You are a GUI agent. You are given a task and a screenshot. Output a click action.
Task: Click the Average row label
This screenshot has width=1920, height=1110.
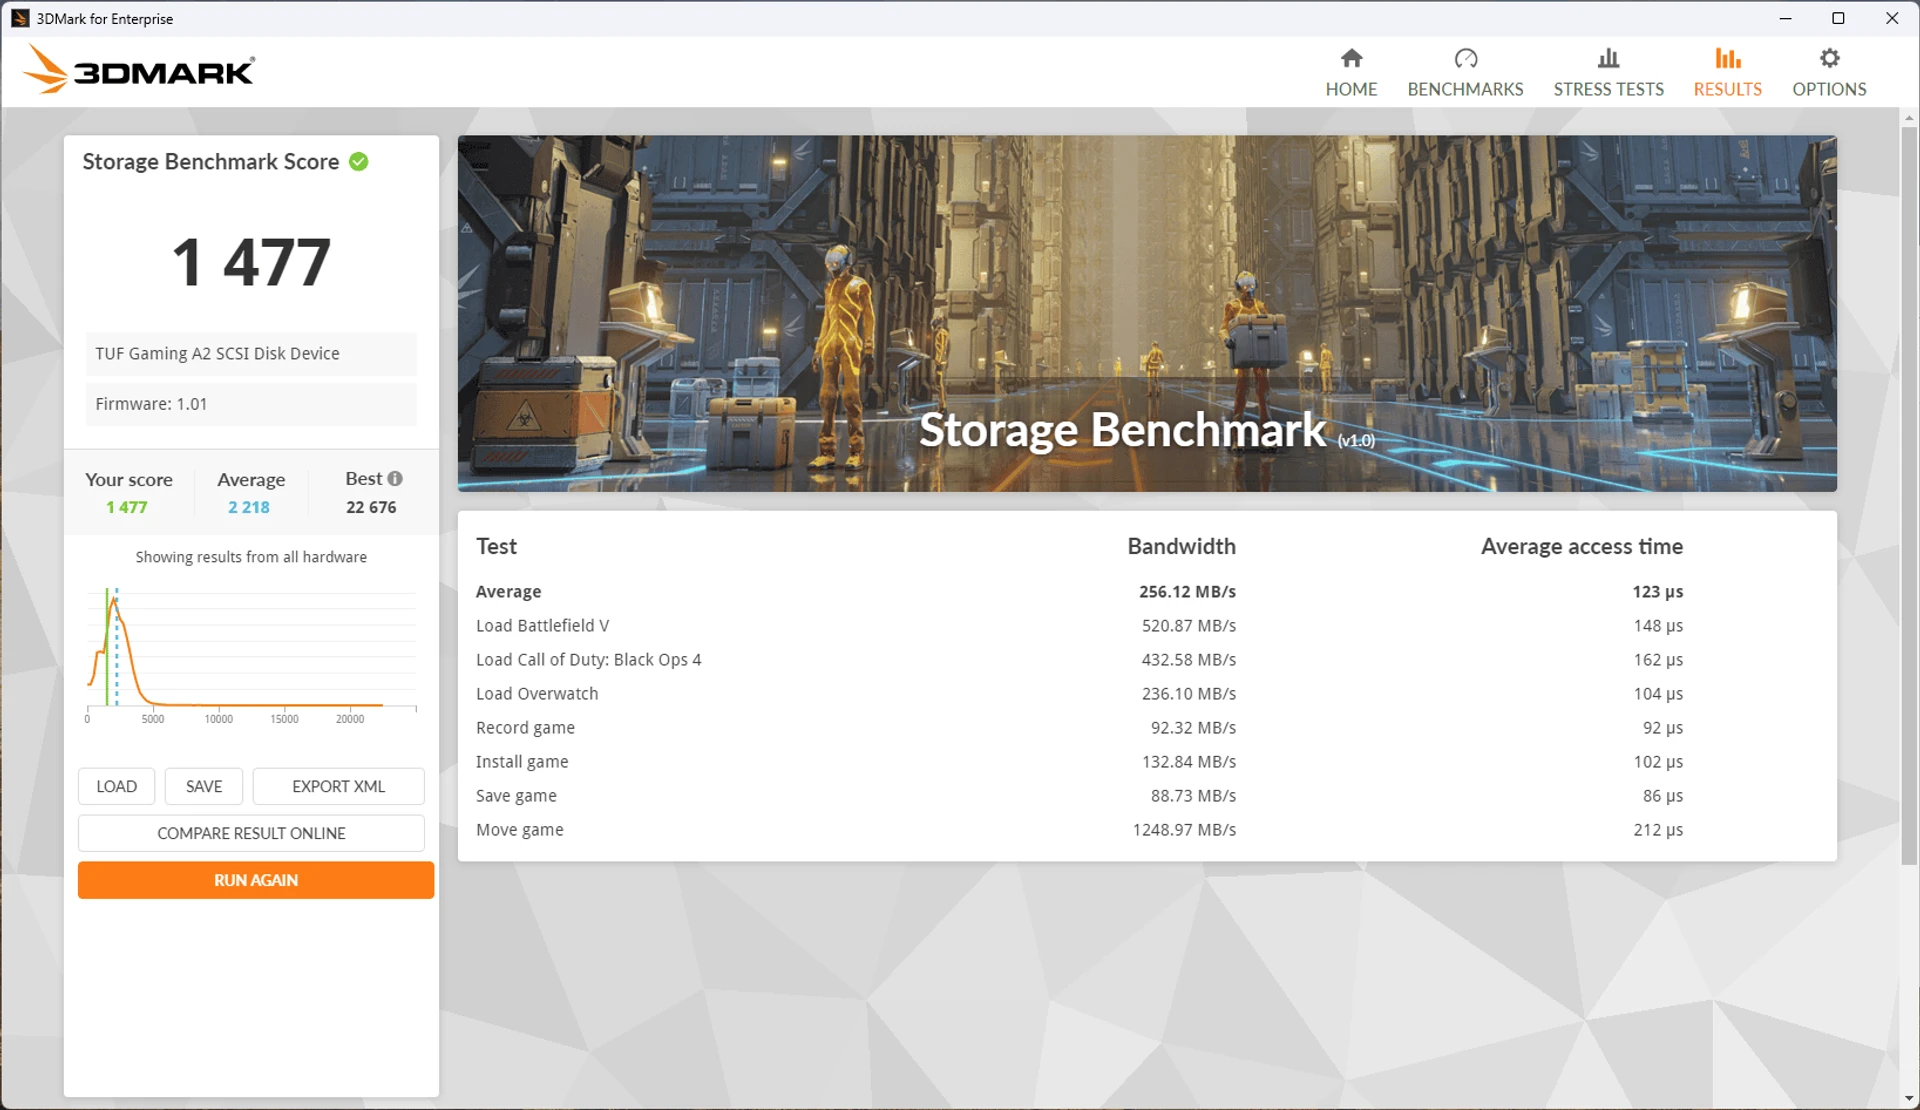coord(508,592)
